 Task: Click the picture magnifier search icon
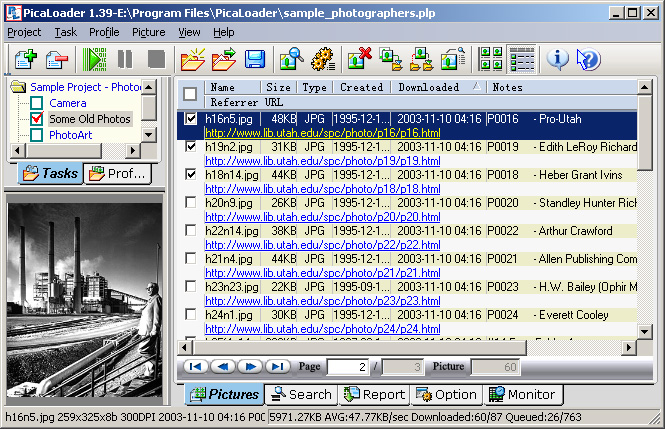point(291,59)
